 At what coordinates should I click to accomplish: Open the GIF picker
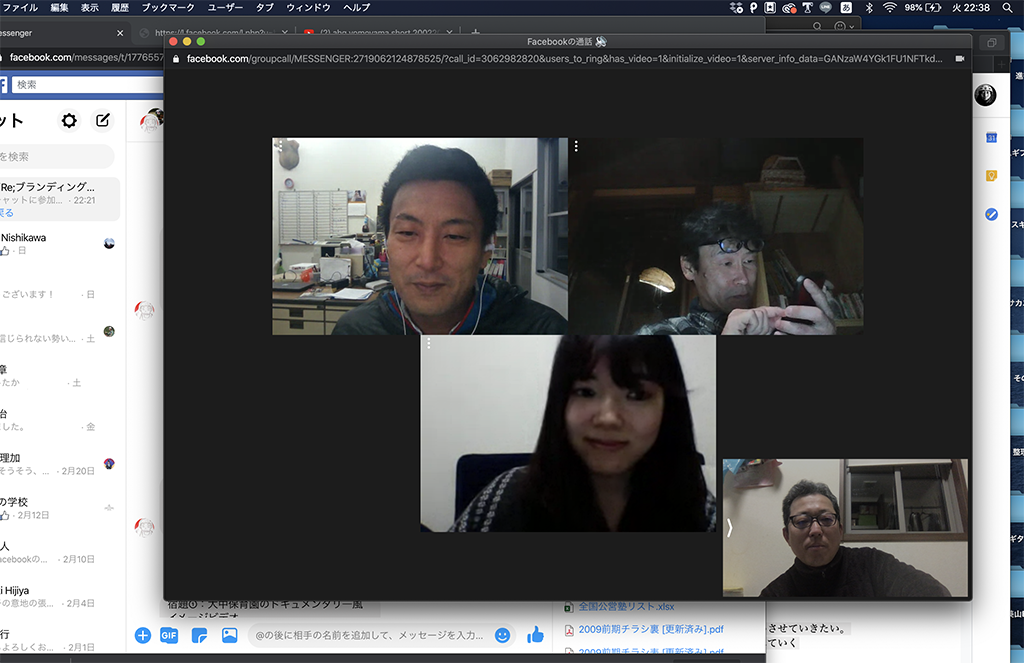pyautogui.click(x=169, y=635)
